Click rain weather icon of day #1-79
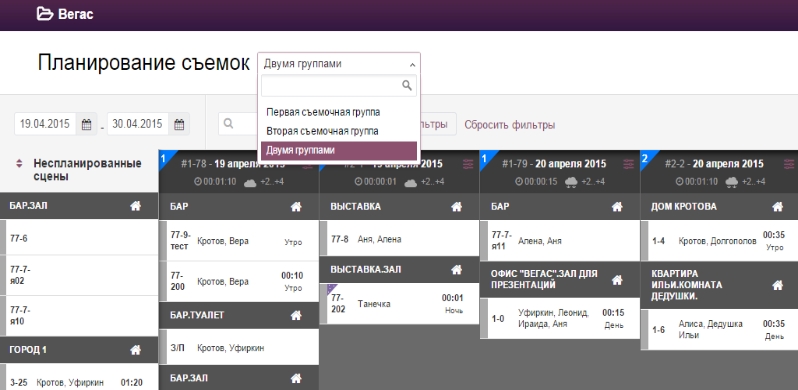 (x=572, y=182)
